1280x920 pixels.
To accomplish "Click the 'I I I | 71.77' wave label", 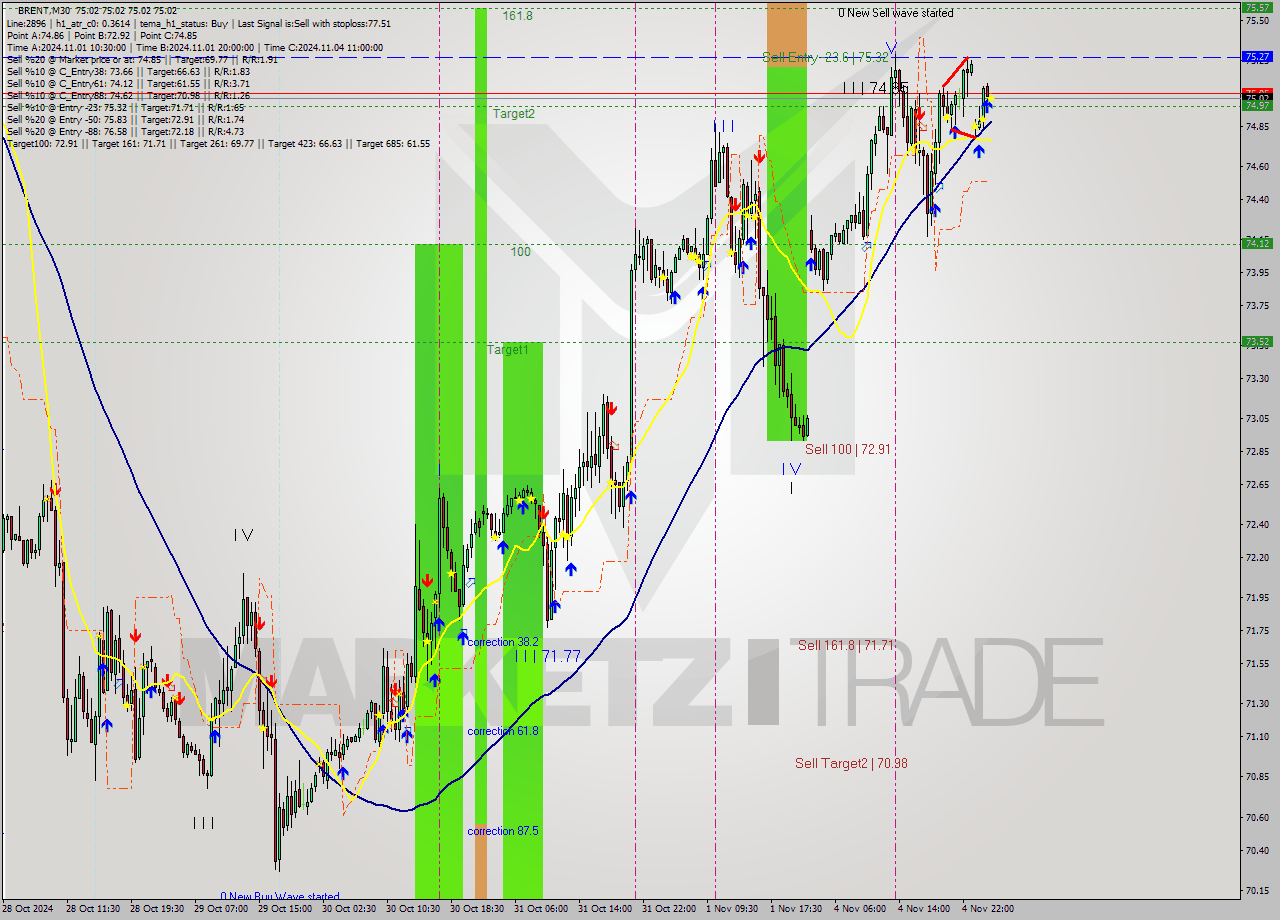I will 546,656.
